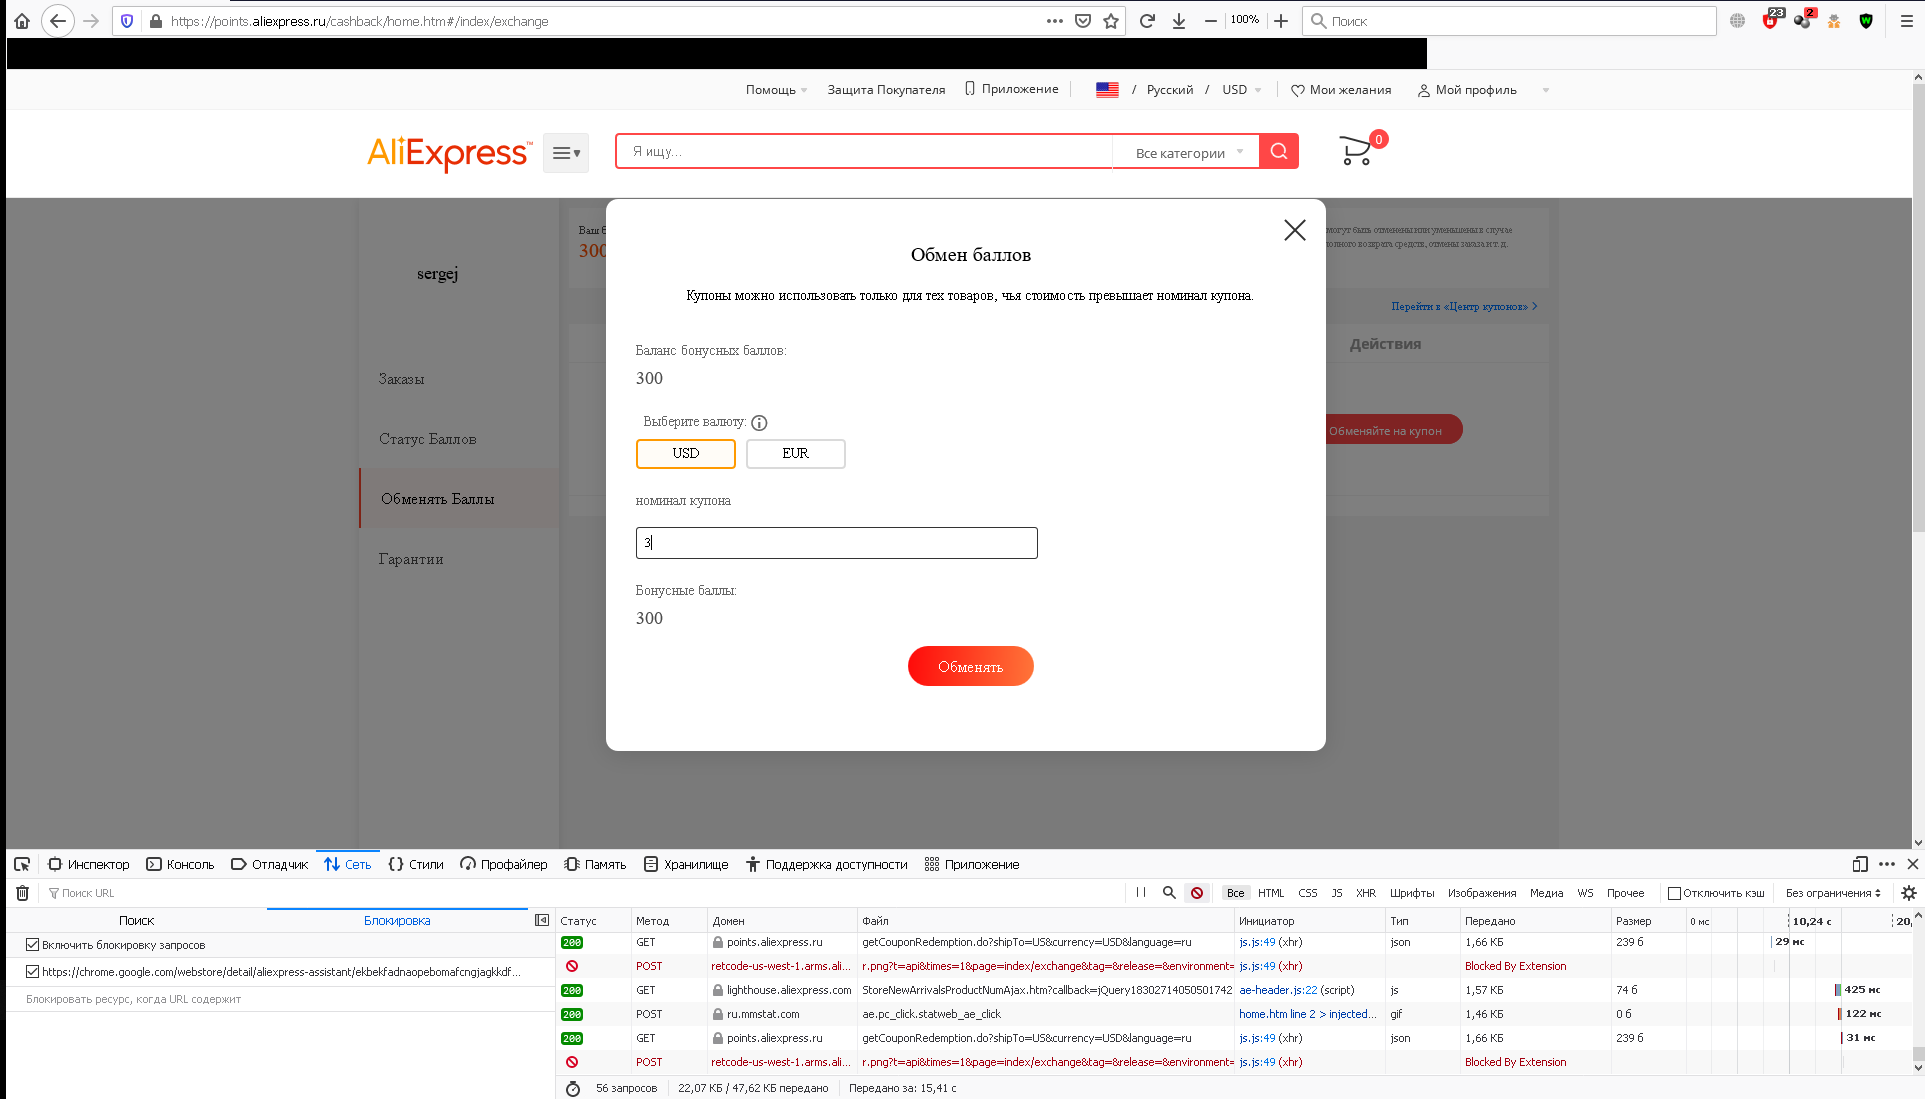Toggle Включить блокировку запросов checkbox

(x=33, y=944)
